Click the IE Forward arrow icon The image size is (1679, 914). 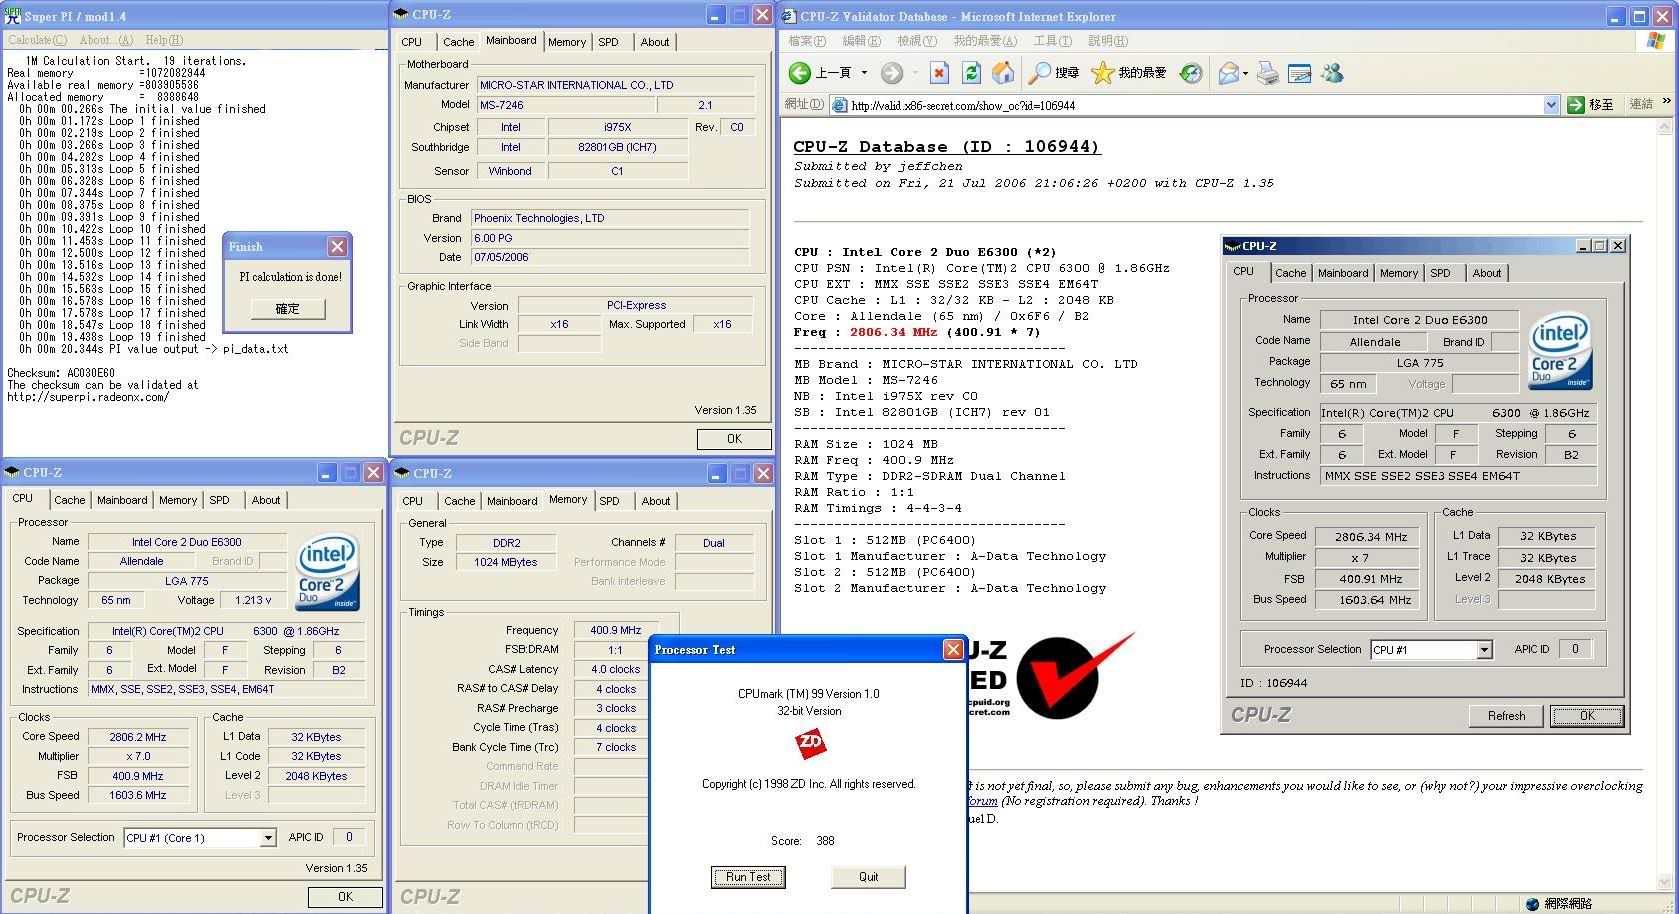coord(892,73)
